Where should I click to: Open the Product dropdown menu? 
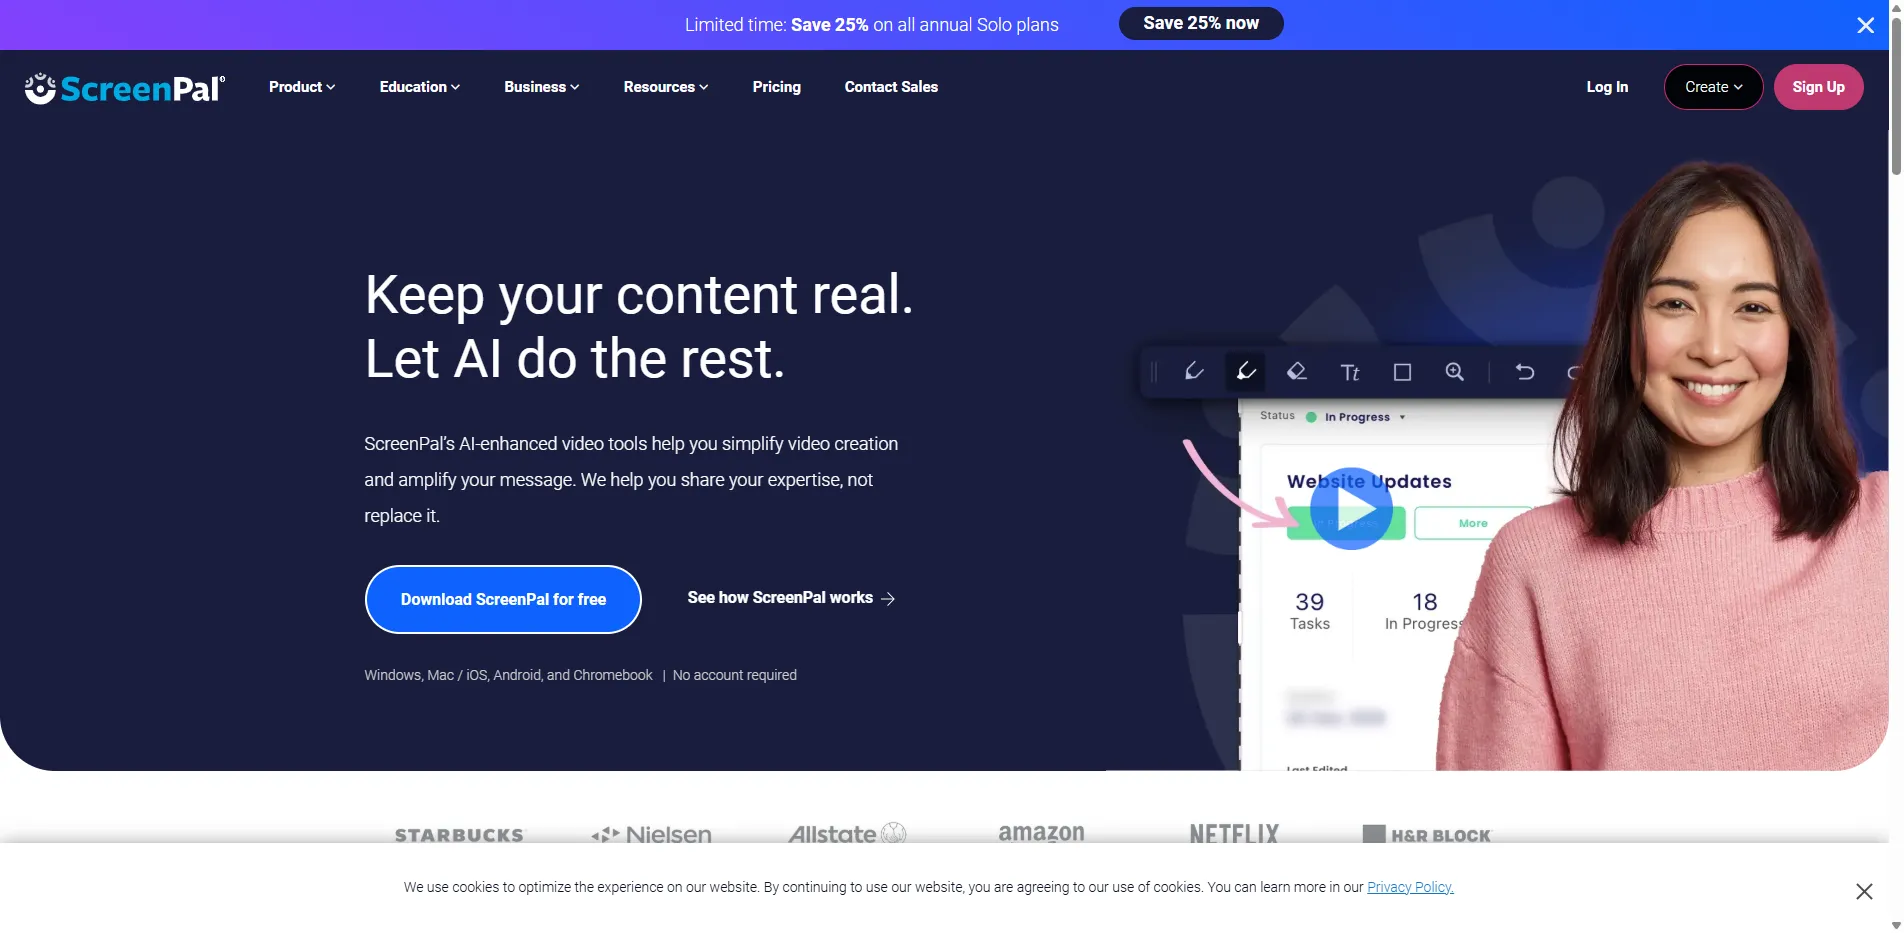[x=301, y=87]
